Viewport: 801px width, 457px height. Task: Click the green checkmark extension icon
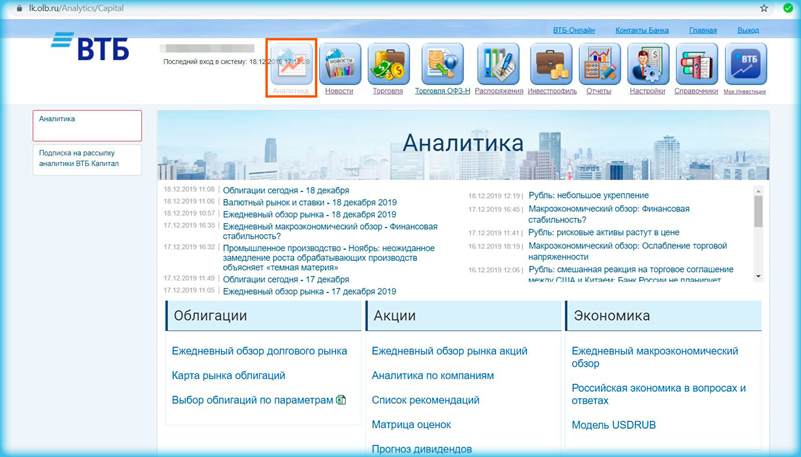coord(788,8)
